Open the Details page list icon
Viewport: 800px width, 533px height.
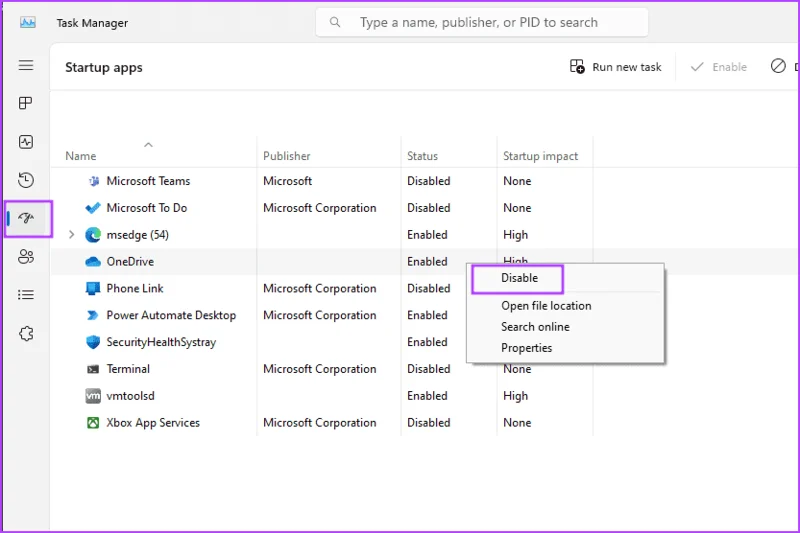click(26, 295)
